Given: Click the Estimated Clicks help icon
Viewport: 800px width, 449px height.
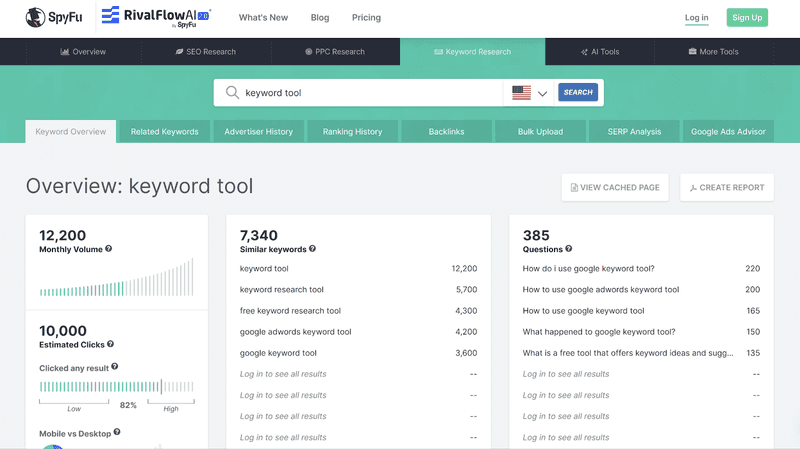Looking at the screenshot, I should click(110, 344).
